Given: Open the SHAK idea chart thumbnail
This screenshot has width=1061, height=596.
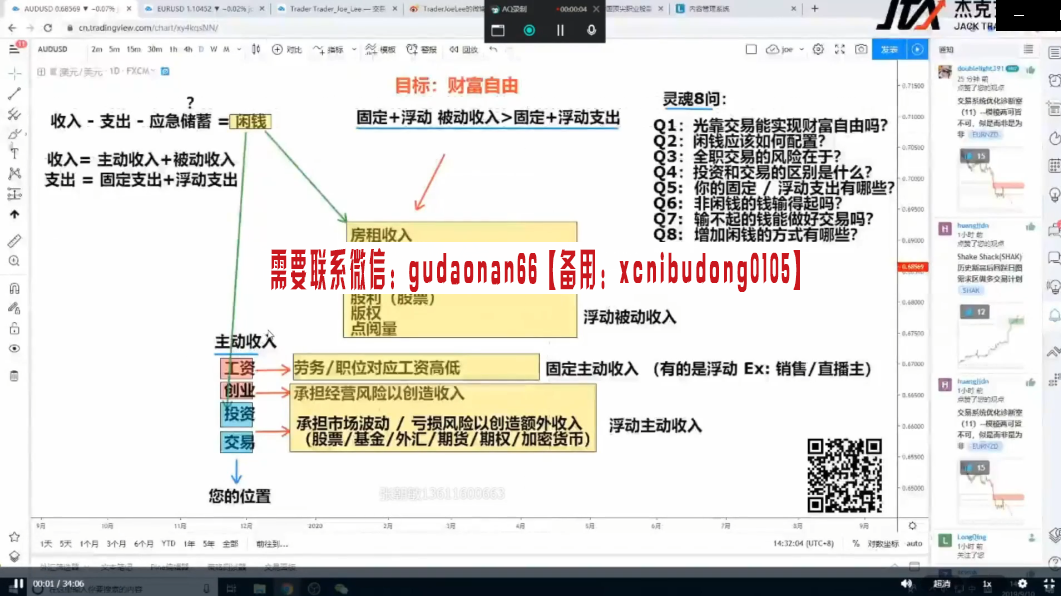Looking at the screenshot, I should click(x=991, y=335).
